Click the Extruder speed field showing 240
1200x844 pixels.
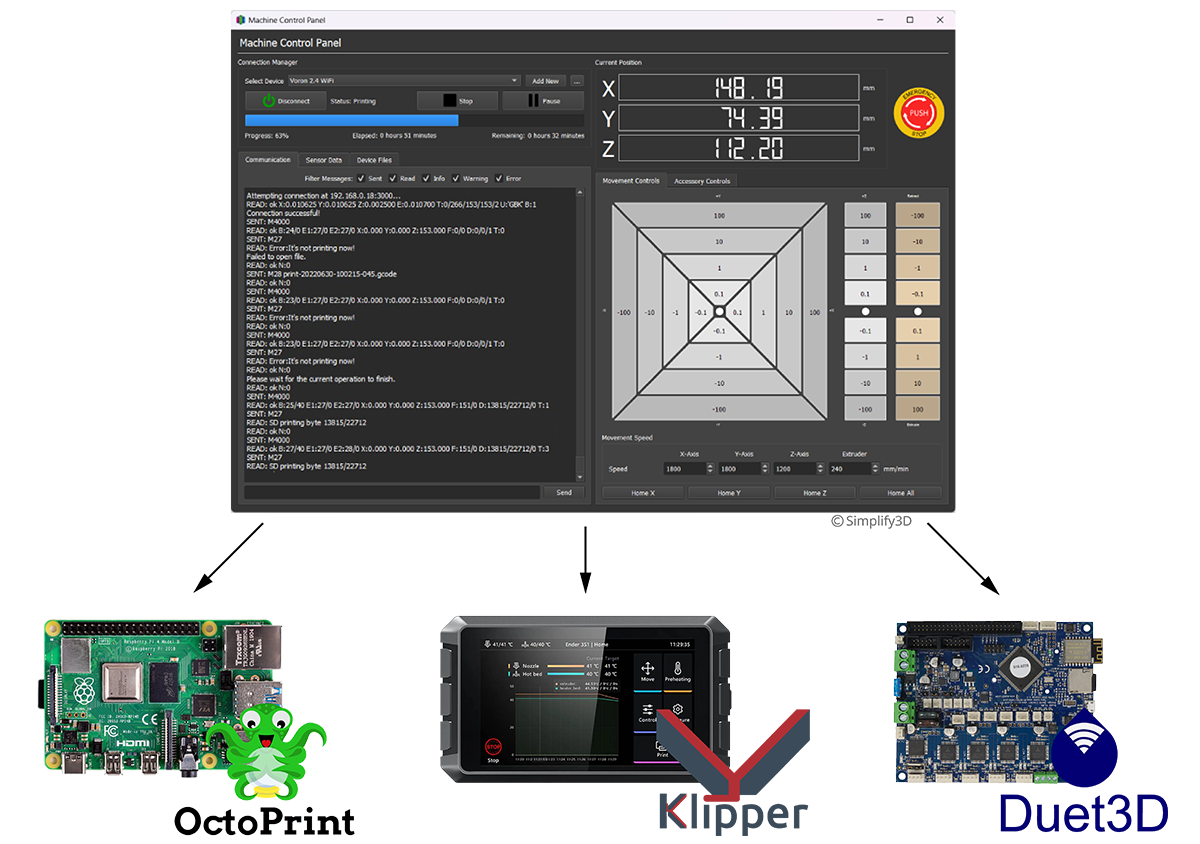click(848, 469)
